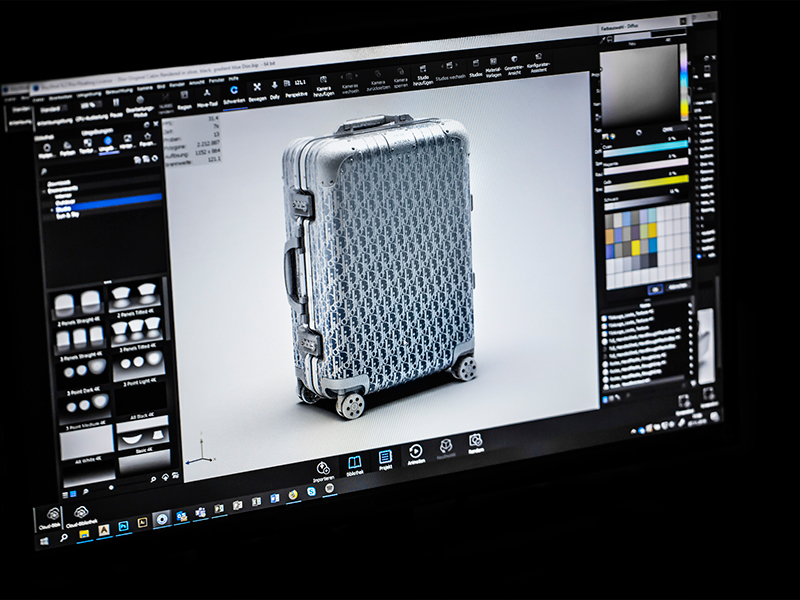800x600 pixels.
Task: Select the Outdoor folder in tree
Action: point(65,202)
